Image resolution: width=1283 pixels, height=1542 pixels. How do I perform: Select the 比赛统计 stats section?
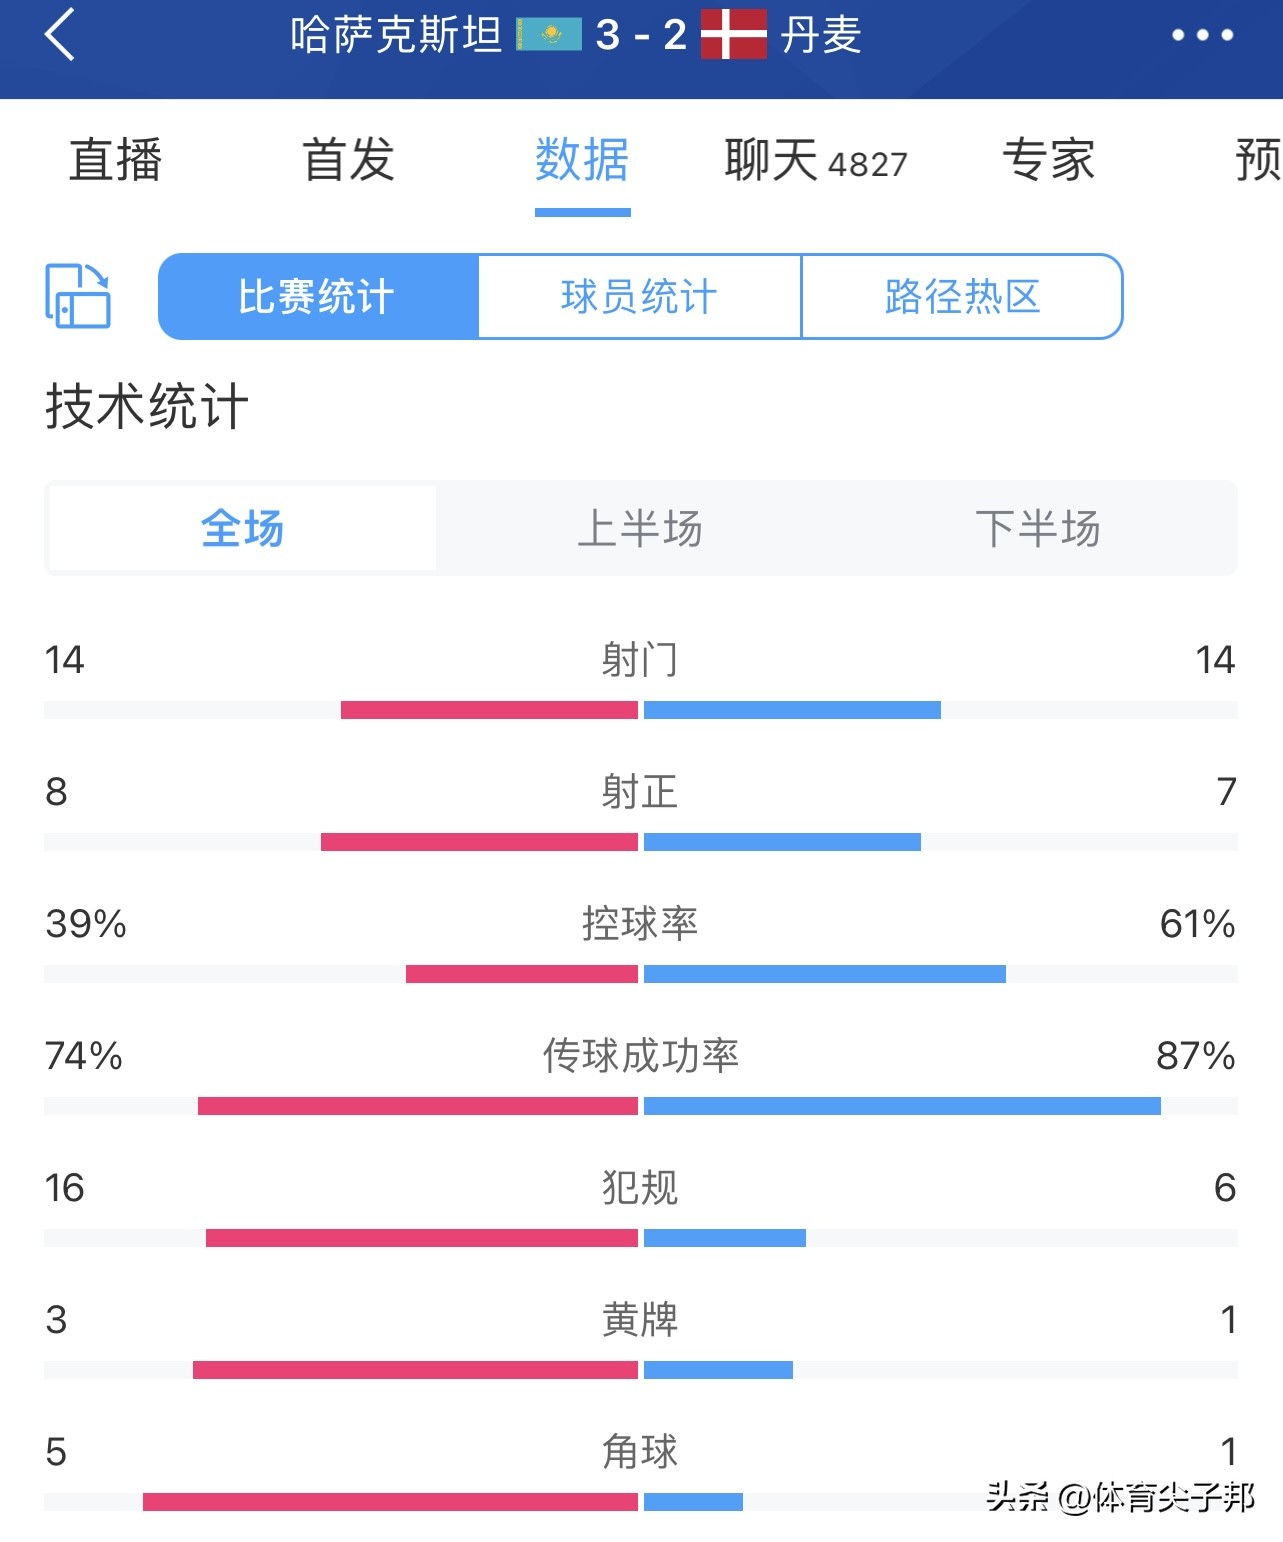tap(319, 296)
